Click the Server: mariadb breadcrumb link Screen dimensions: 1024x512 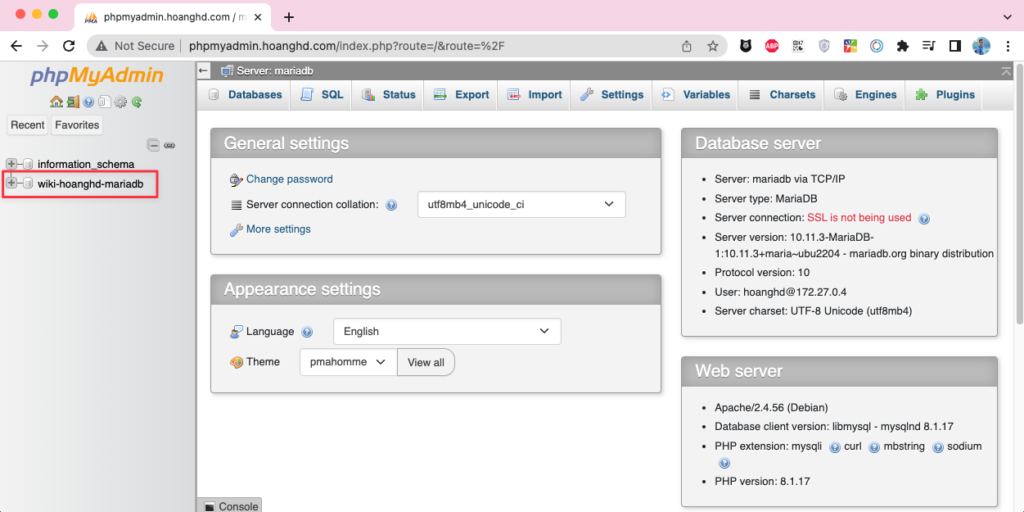(275, 71)
